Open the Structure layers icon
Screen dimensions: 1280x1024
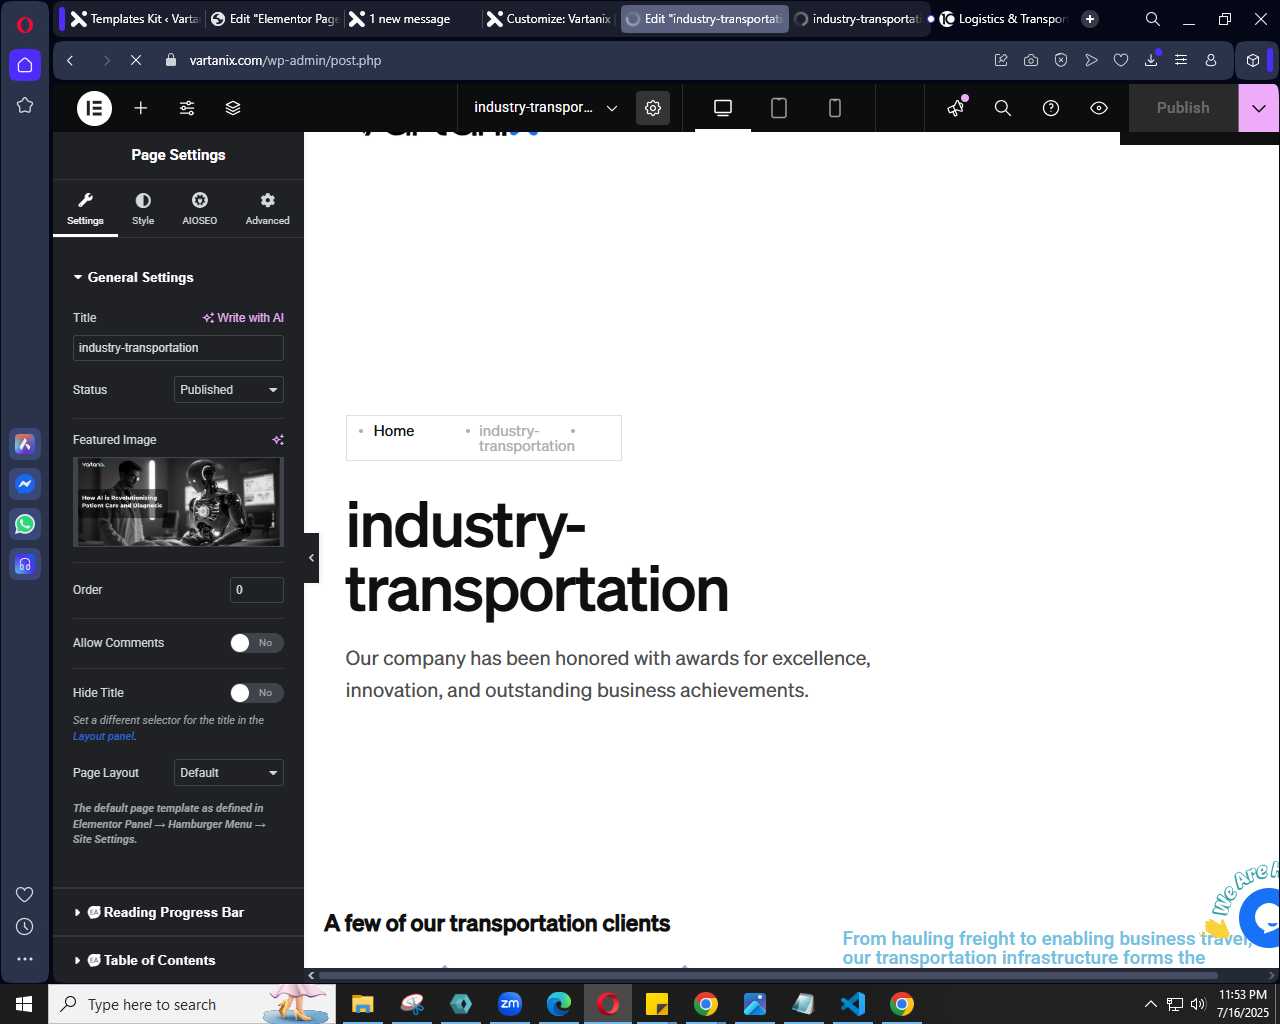(233, 108)
